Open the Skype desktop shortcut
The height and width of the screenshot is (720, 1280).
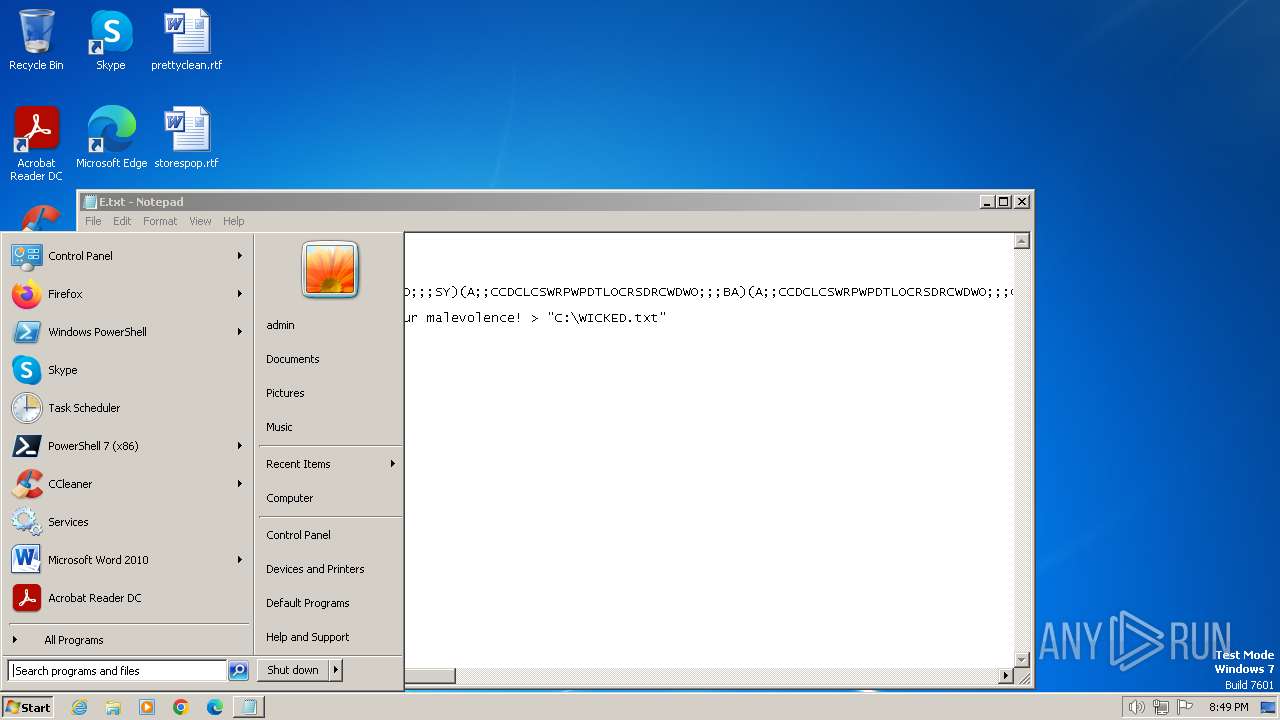click(x=111, y=40)
